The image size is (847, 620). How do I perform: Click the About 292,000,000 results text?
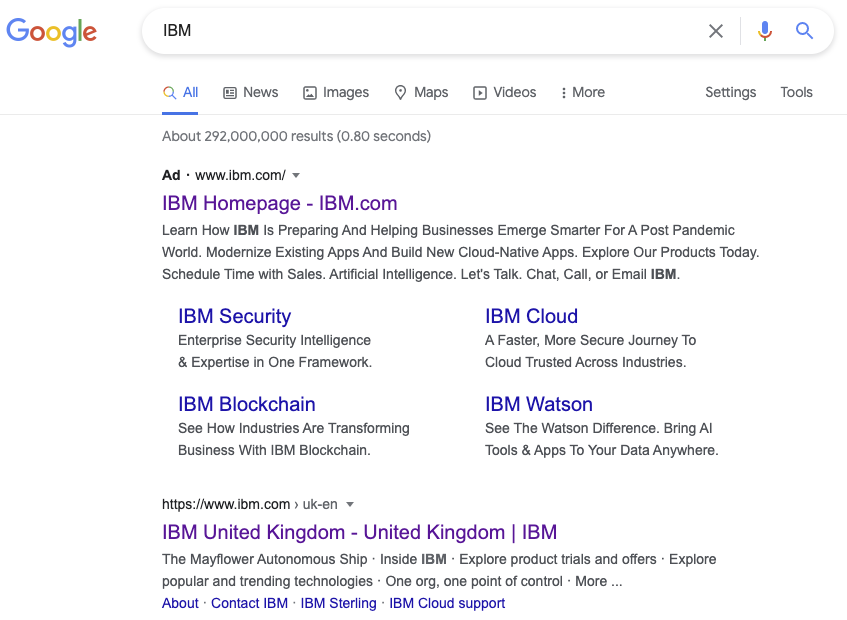coord(296,136)
